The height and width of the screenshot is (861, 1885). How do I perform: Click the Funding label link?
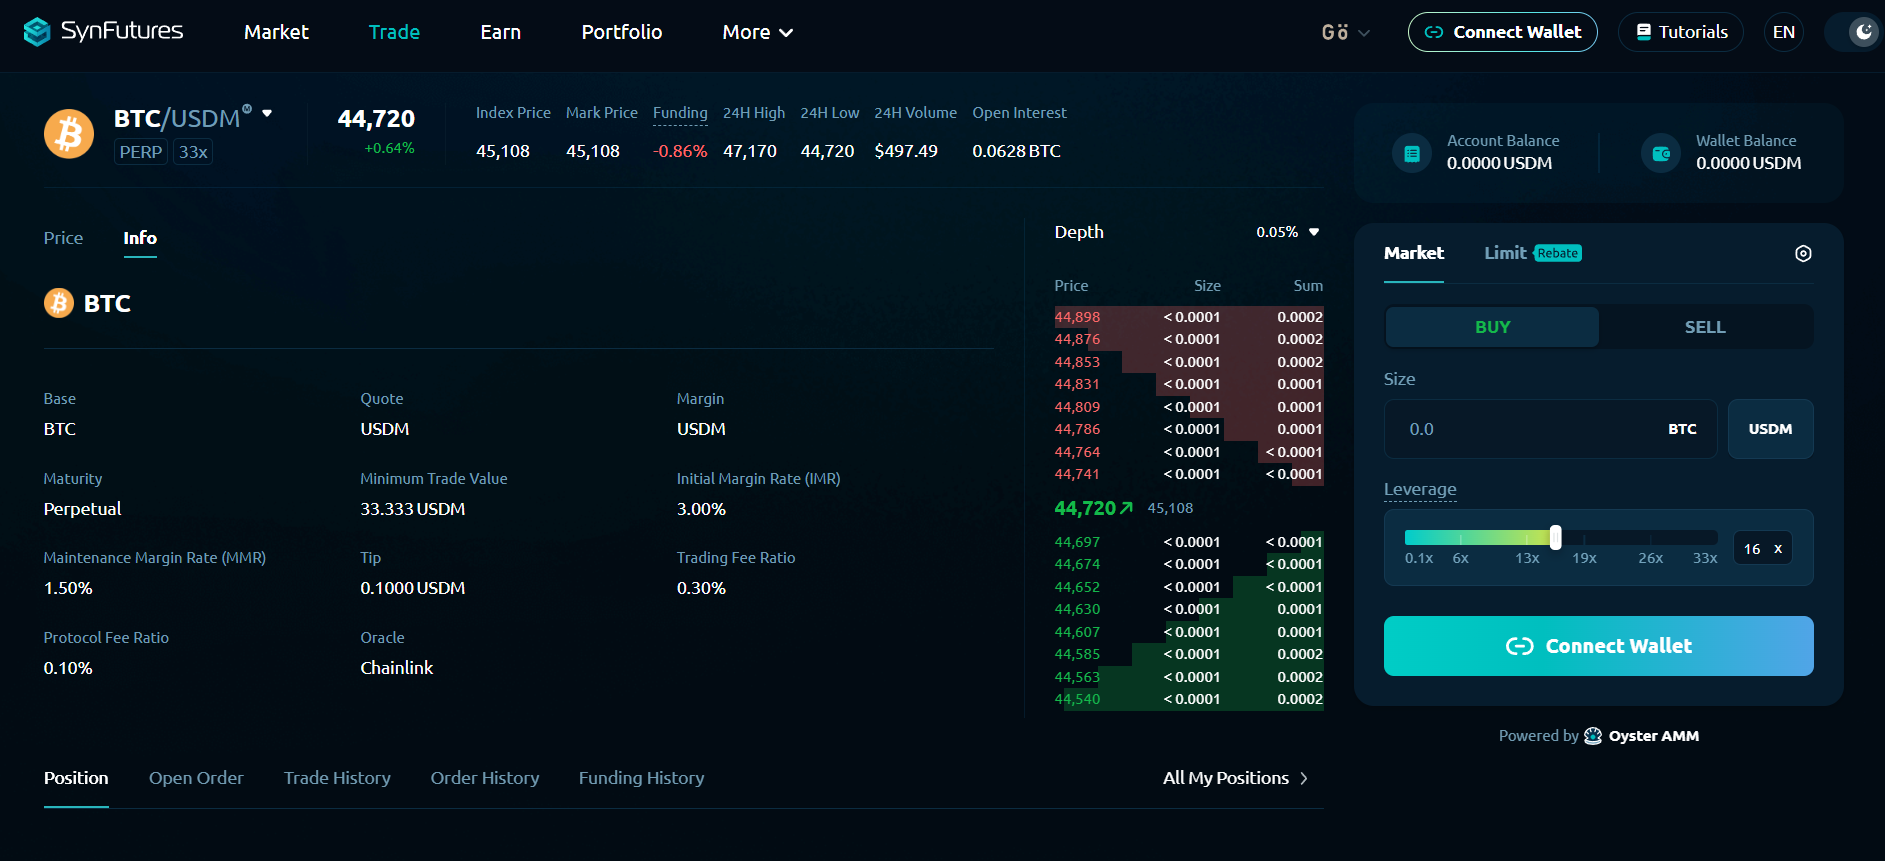(x=680, y=113)
